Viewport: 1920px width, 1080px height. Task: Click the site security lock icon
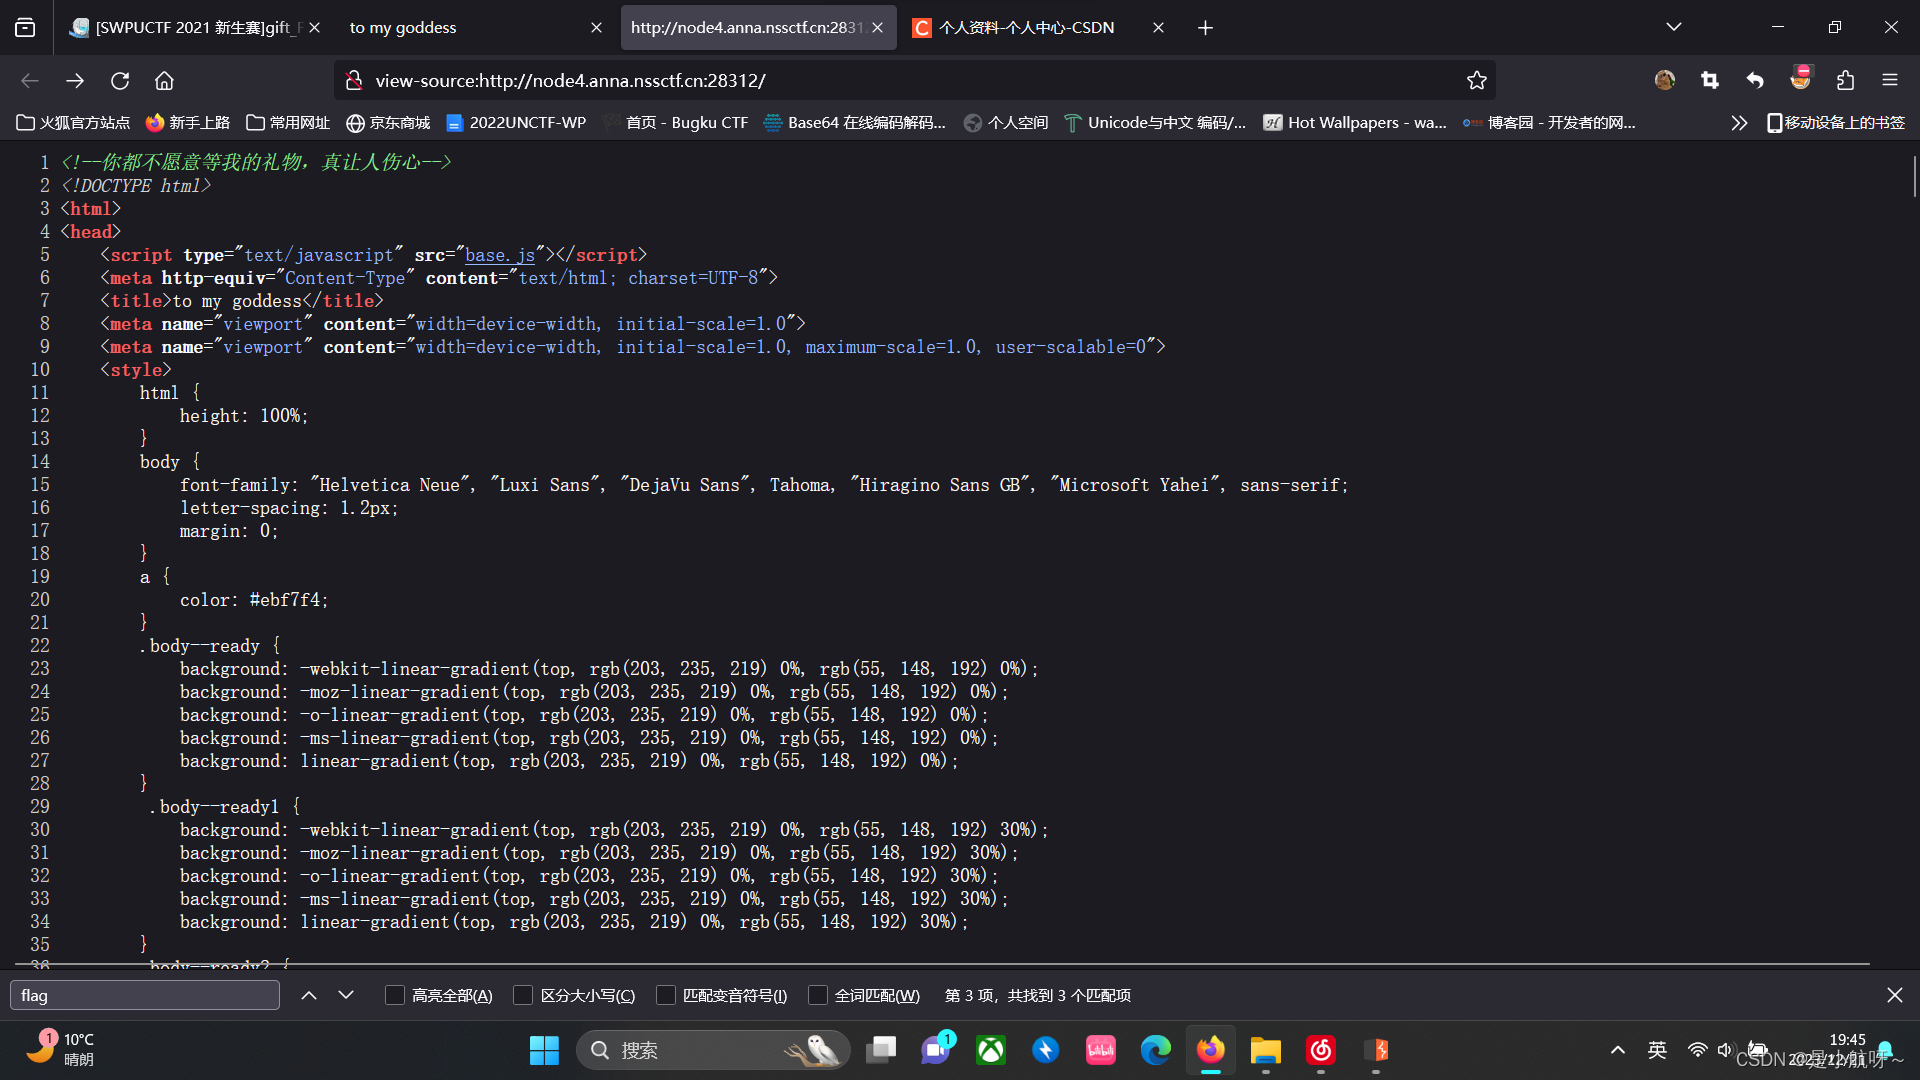pyautogui.click(x=353, y=80)
